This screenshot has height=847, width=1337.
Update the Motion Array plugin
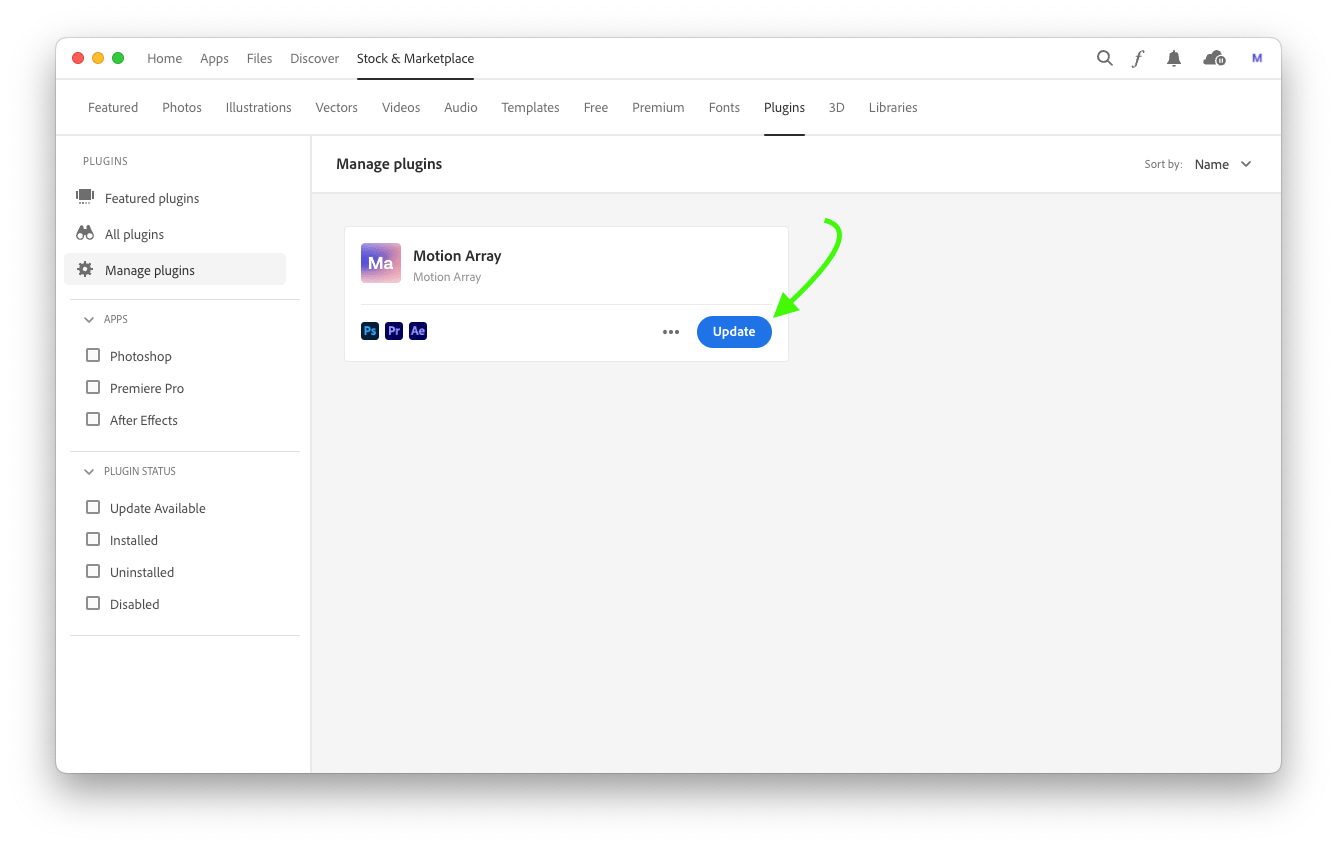[734, 331]
